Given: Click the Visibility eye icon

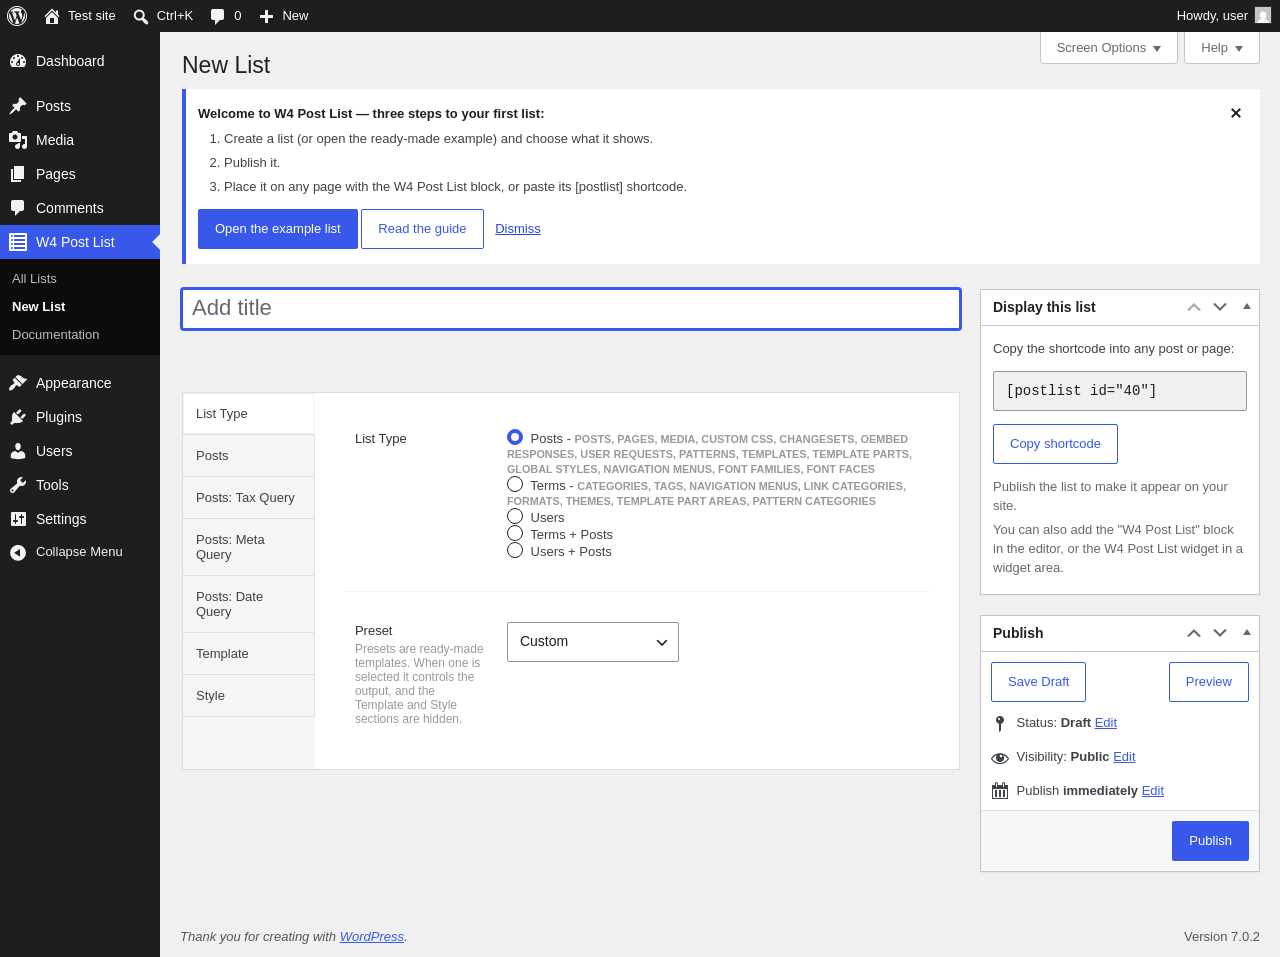Looking at the screenshot, I should 1000,758.
